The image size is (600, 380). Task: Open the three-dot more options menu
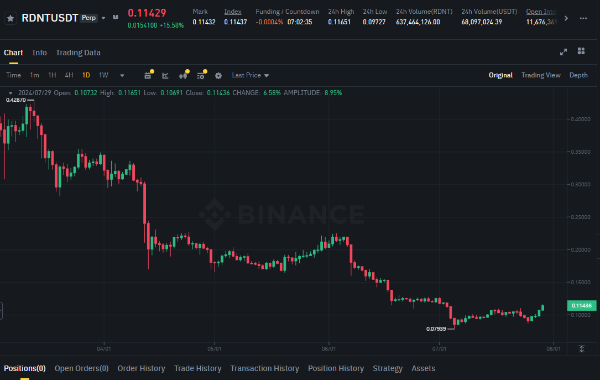[x=583, y=18]
